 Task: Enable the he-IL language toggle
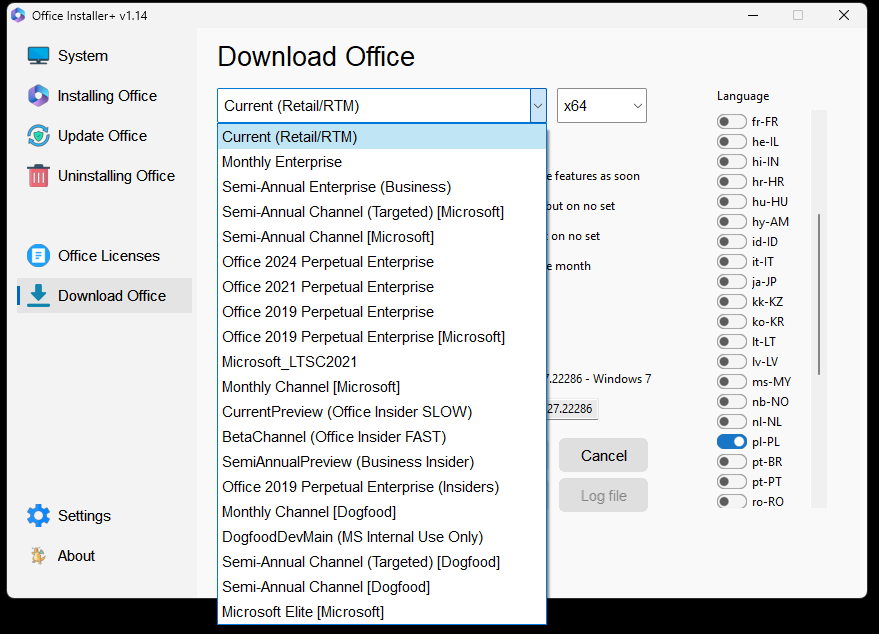click(x=732, y=142)
